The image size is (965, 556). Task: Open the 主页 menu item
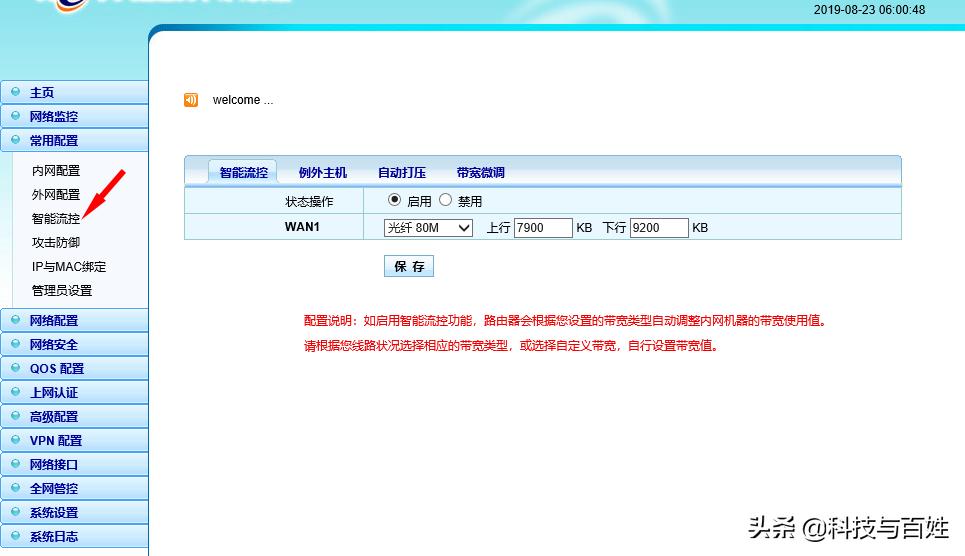pos(74,92)
